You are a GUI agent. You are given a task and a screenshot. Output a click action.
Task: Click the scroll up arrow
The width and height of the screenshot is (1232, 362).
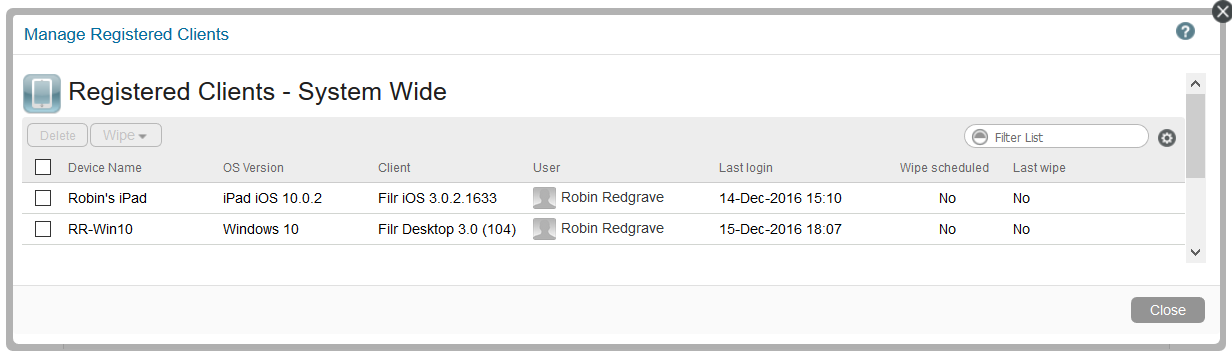1195,83
